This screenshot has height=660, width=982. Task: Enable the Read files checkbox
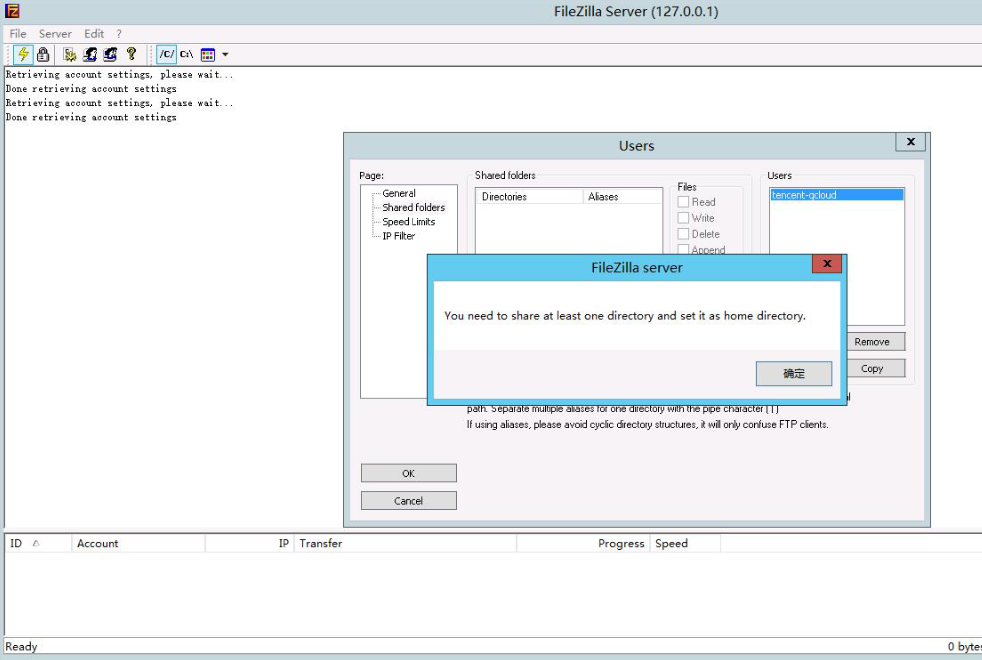pos(684,202)
